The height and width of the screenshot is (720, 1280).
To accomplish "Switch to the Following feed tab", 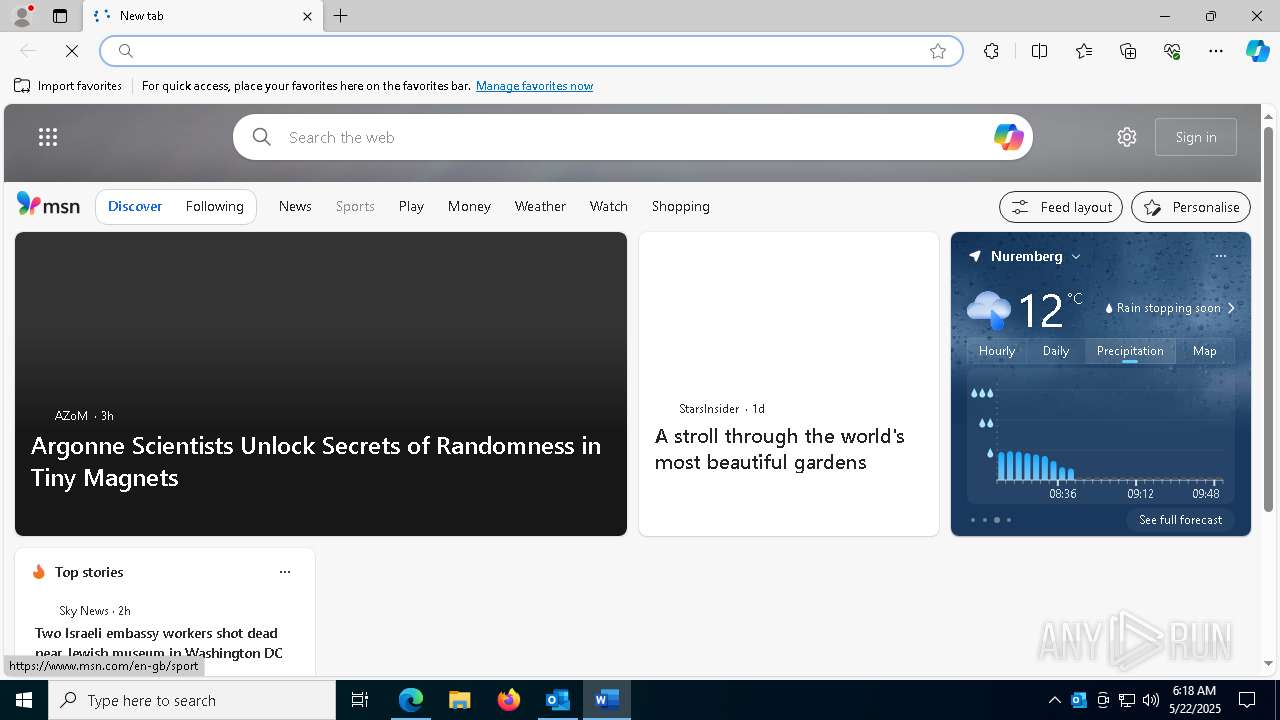I will coord(214,206).
